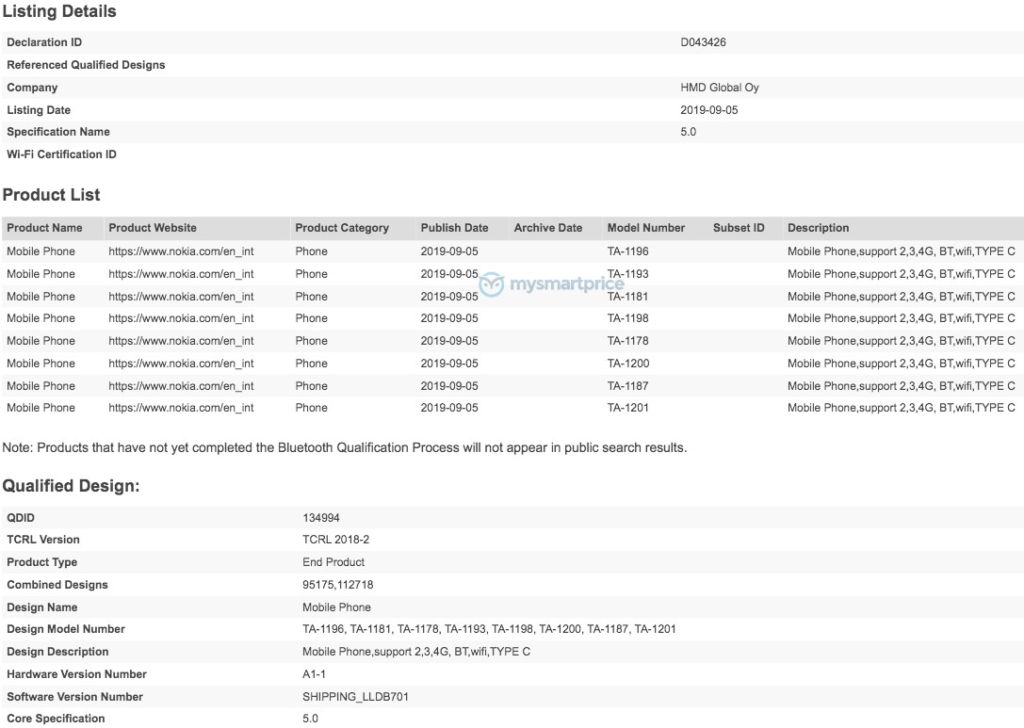The image size is (1024, 728).
Task: Click the Listing Details heading
Action: (59, 11)
